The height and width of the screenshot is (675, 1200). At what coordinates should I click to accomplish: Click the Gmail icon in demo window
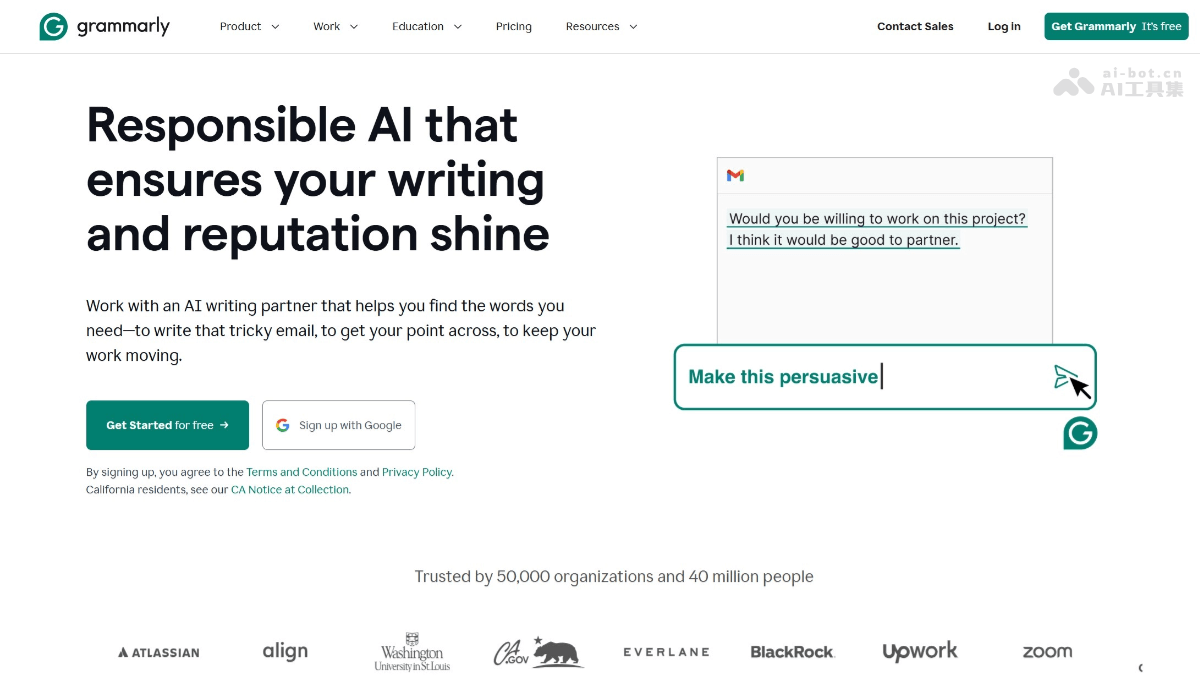click(735, 176)
